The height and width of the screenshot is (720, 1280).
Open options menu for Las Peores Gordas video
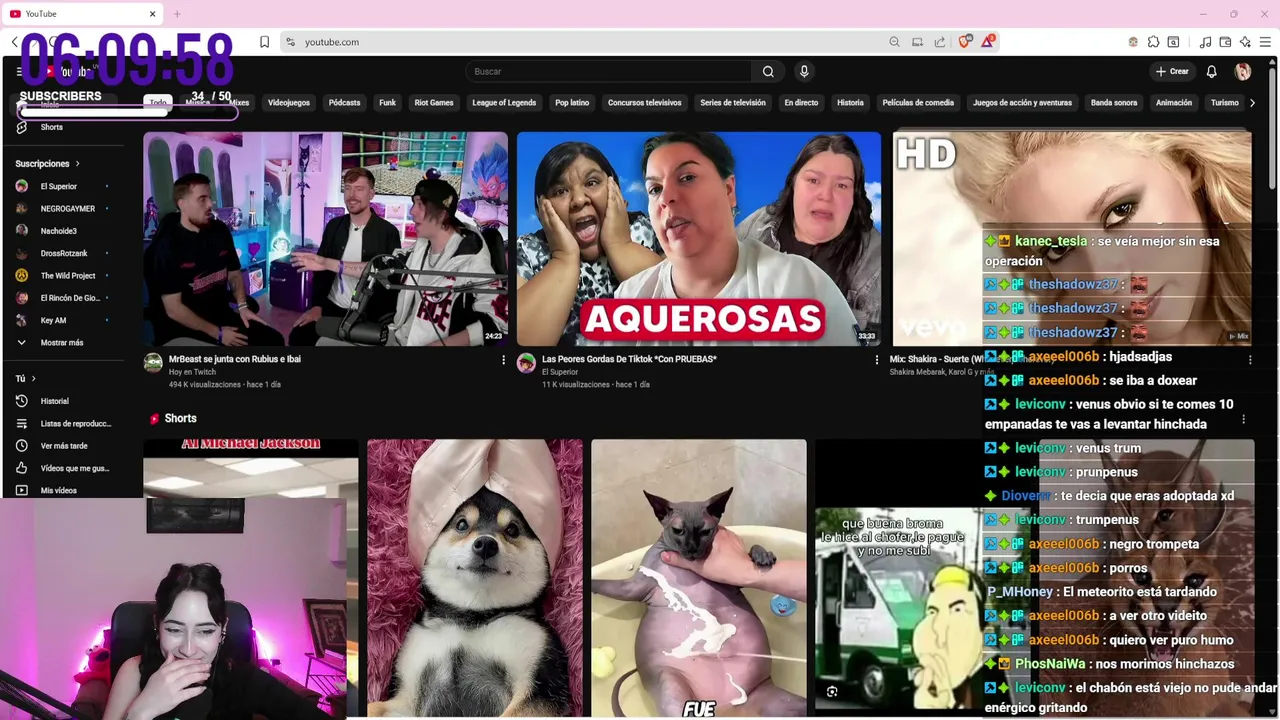click(x=877, y=360)
